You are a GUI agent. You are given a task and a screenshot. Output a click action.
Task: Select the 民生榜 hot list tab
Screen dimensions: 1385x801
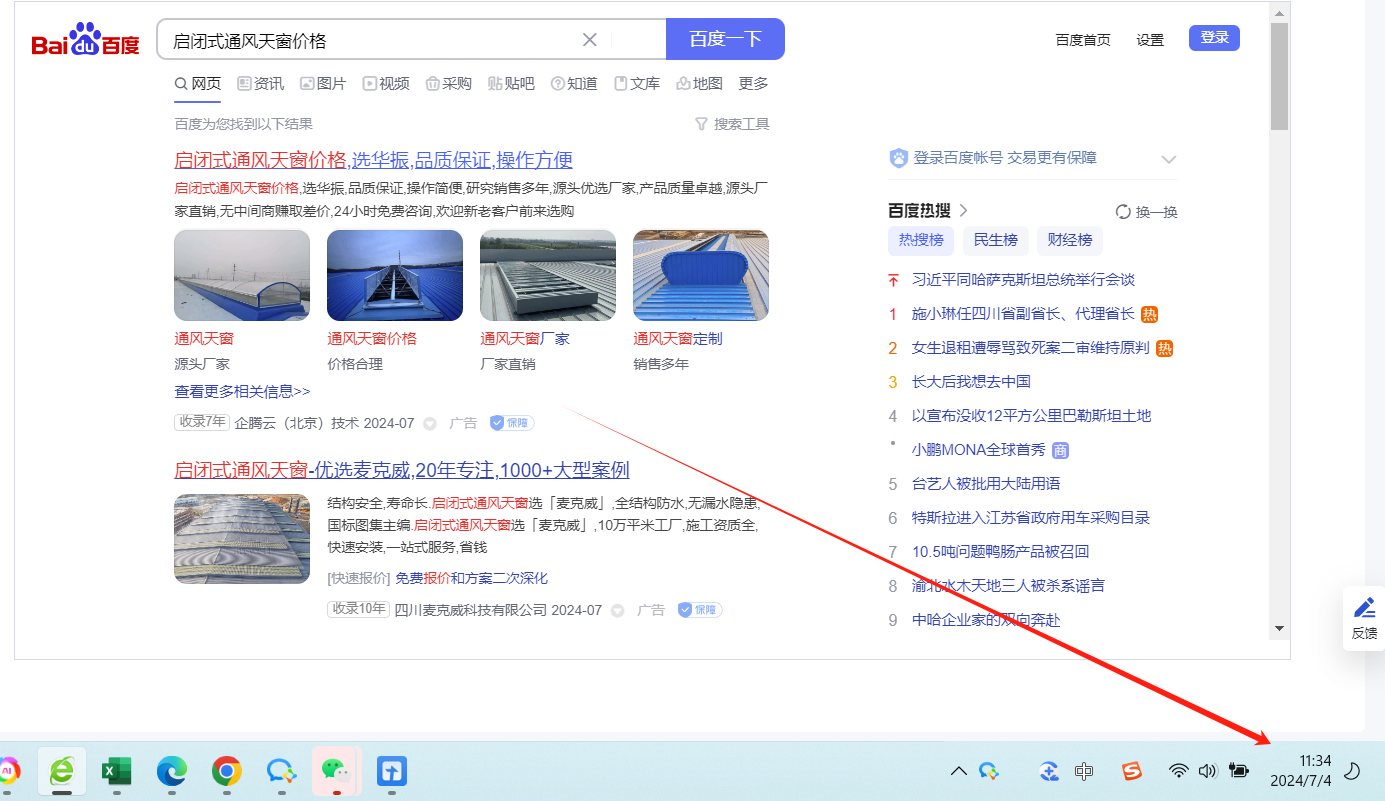point(995,240)
